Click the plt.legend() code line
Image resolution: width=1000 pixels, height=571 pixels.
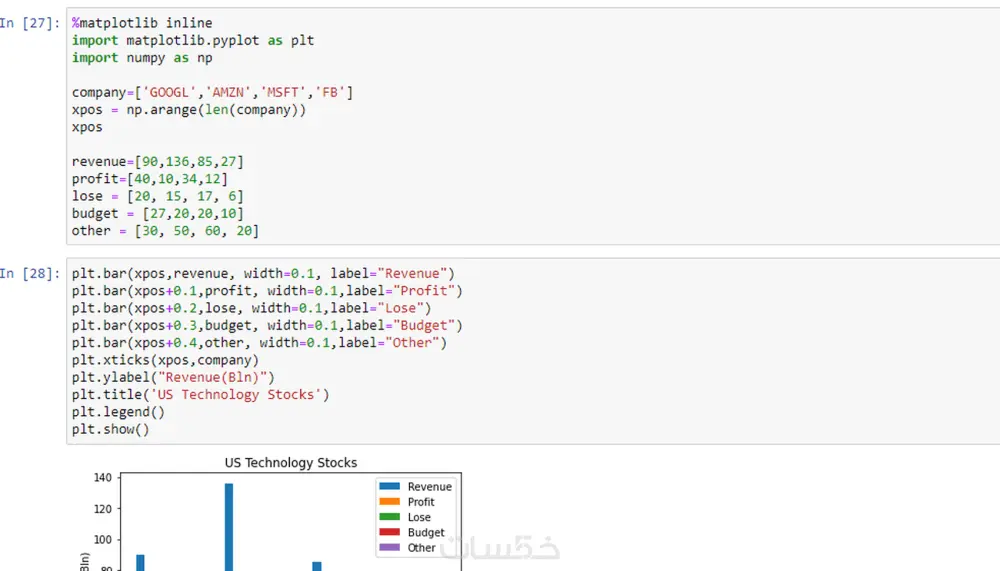click(x=118, y=412)
